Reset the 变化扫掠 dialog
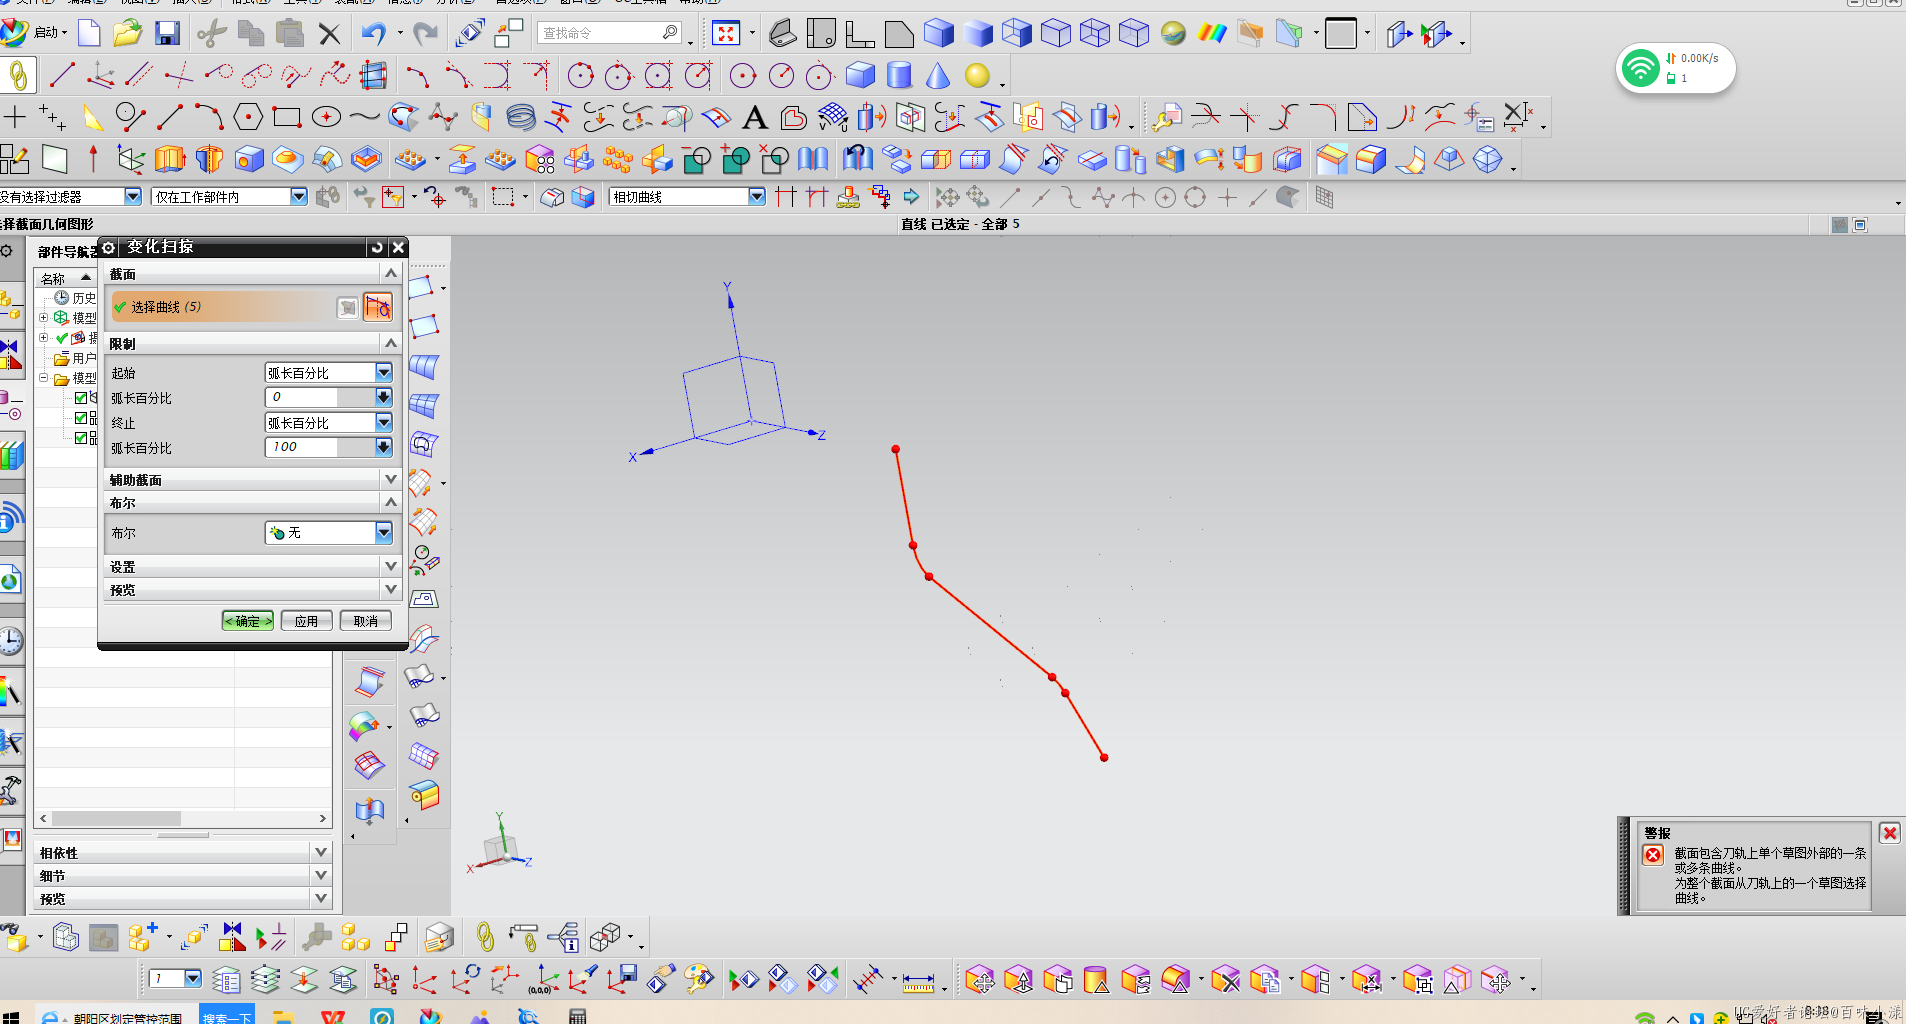Viewport: 1906px width, 1024px height. pos(376,247)
